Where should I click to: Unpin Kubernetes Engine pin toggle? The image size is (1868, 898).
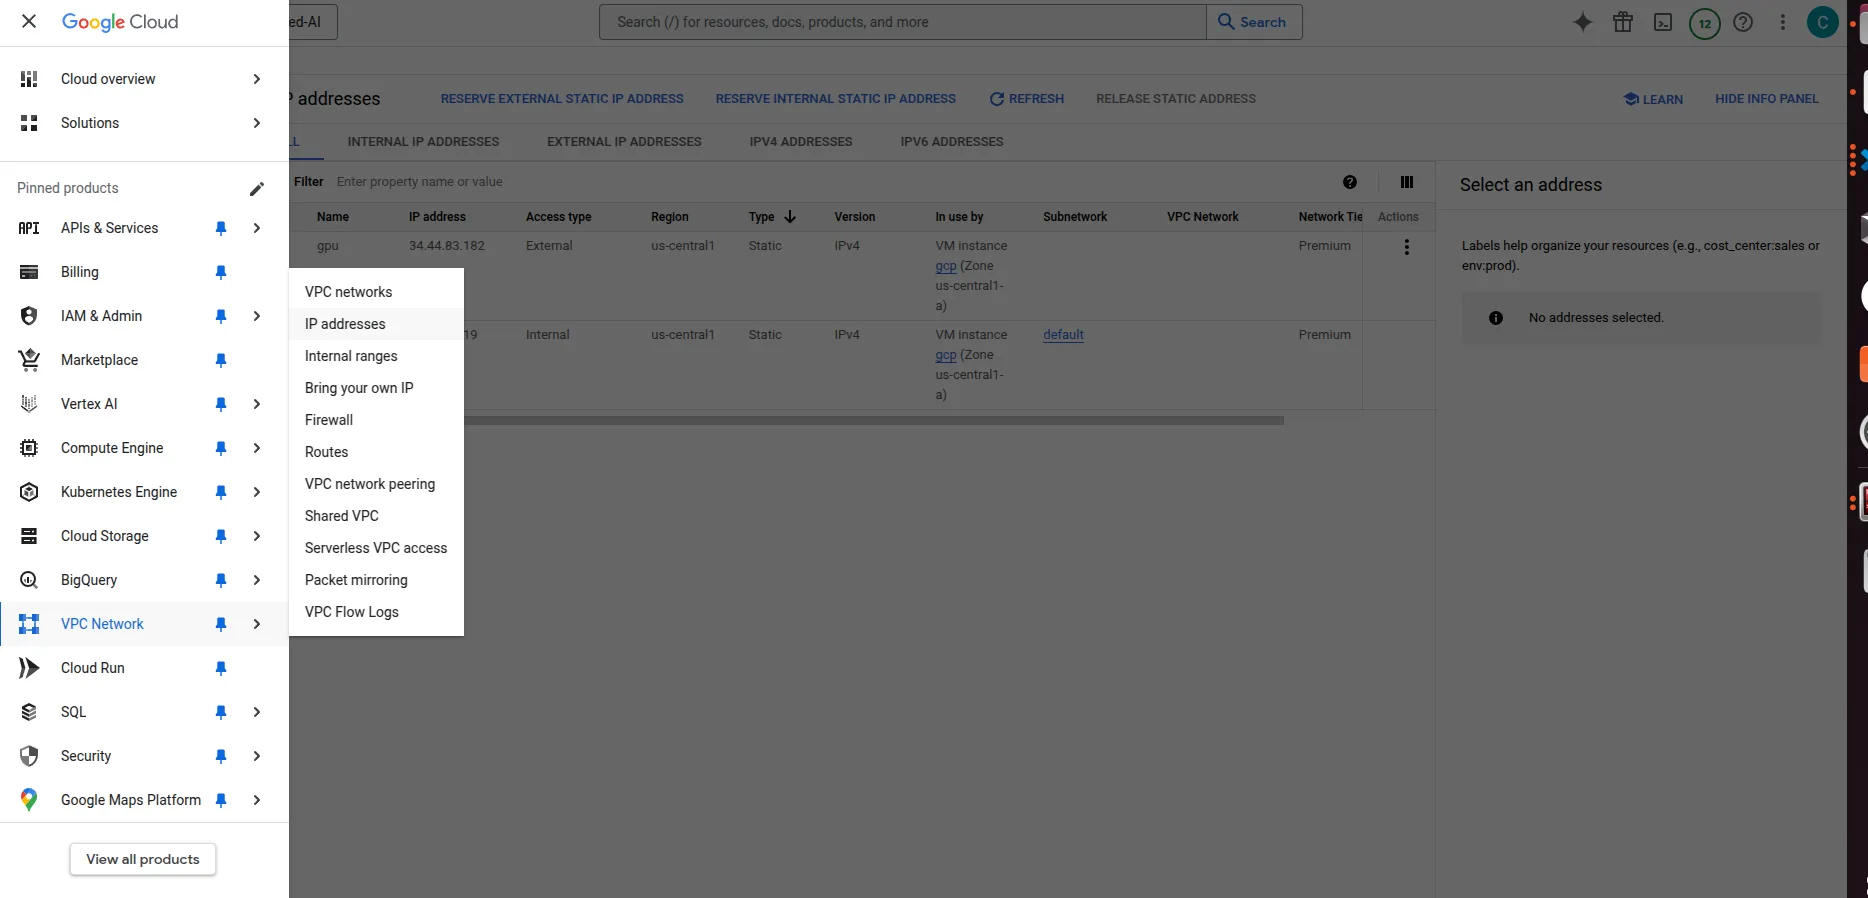click(x=221, y=492)
